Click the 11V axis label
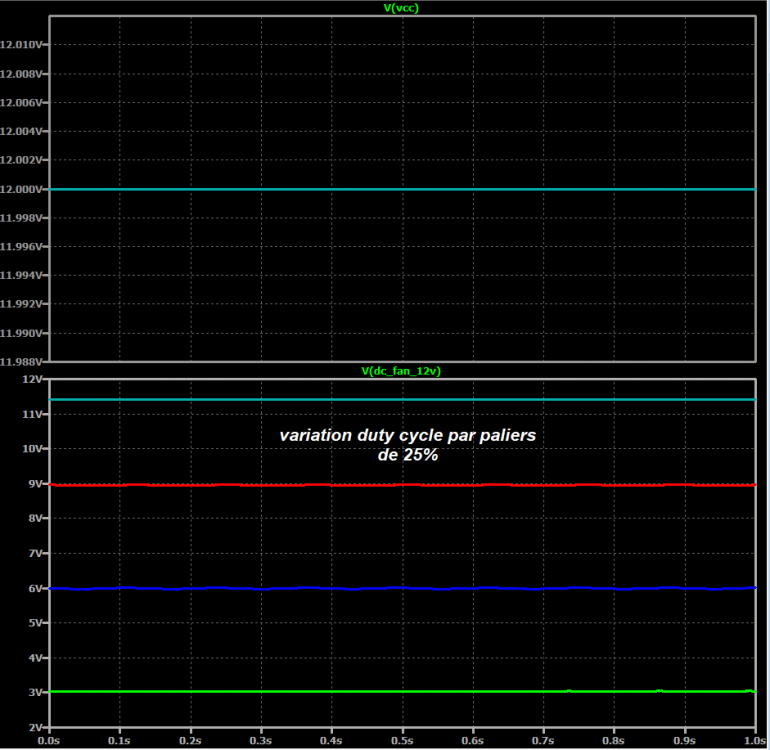This screenshot has height=750, width=770. click(x=32, y=415)
